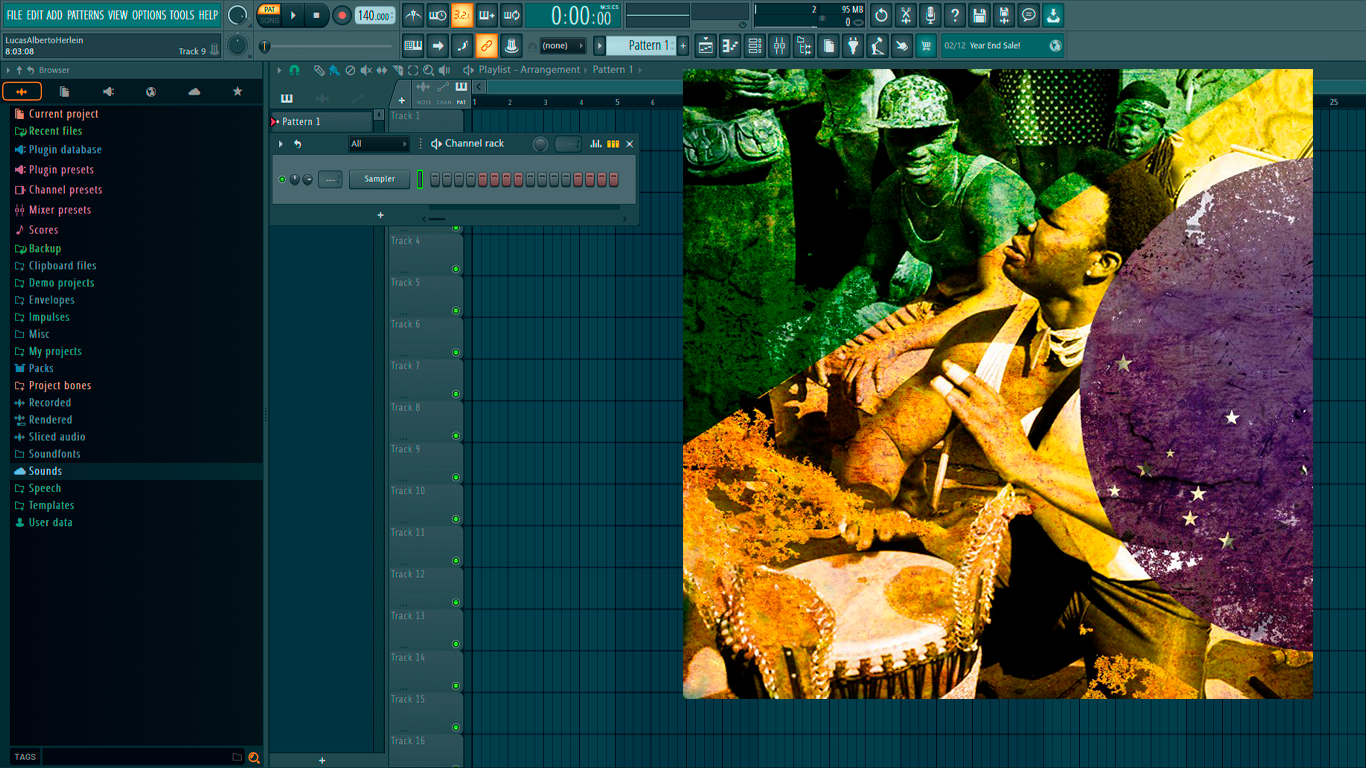Expand the Current project folder
The height and width of the screenshot is (768, 1366).
click(x=63, y=114)
